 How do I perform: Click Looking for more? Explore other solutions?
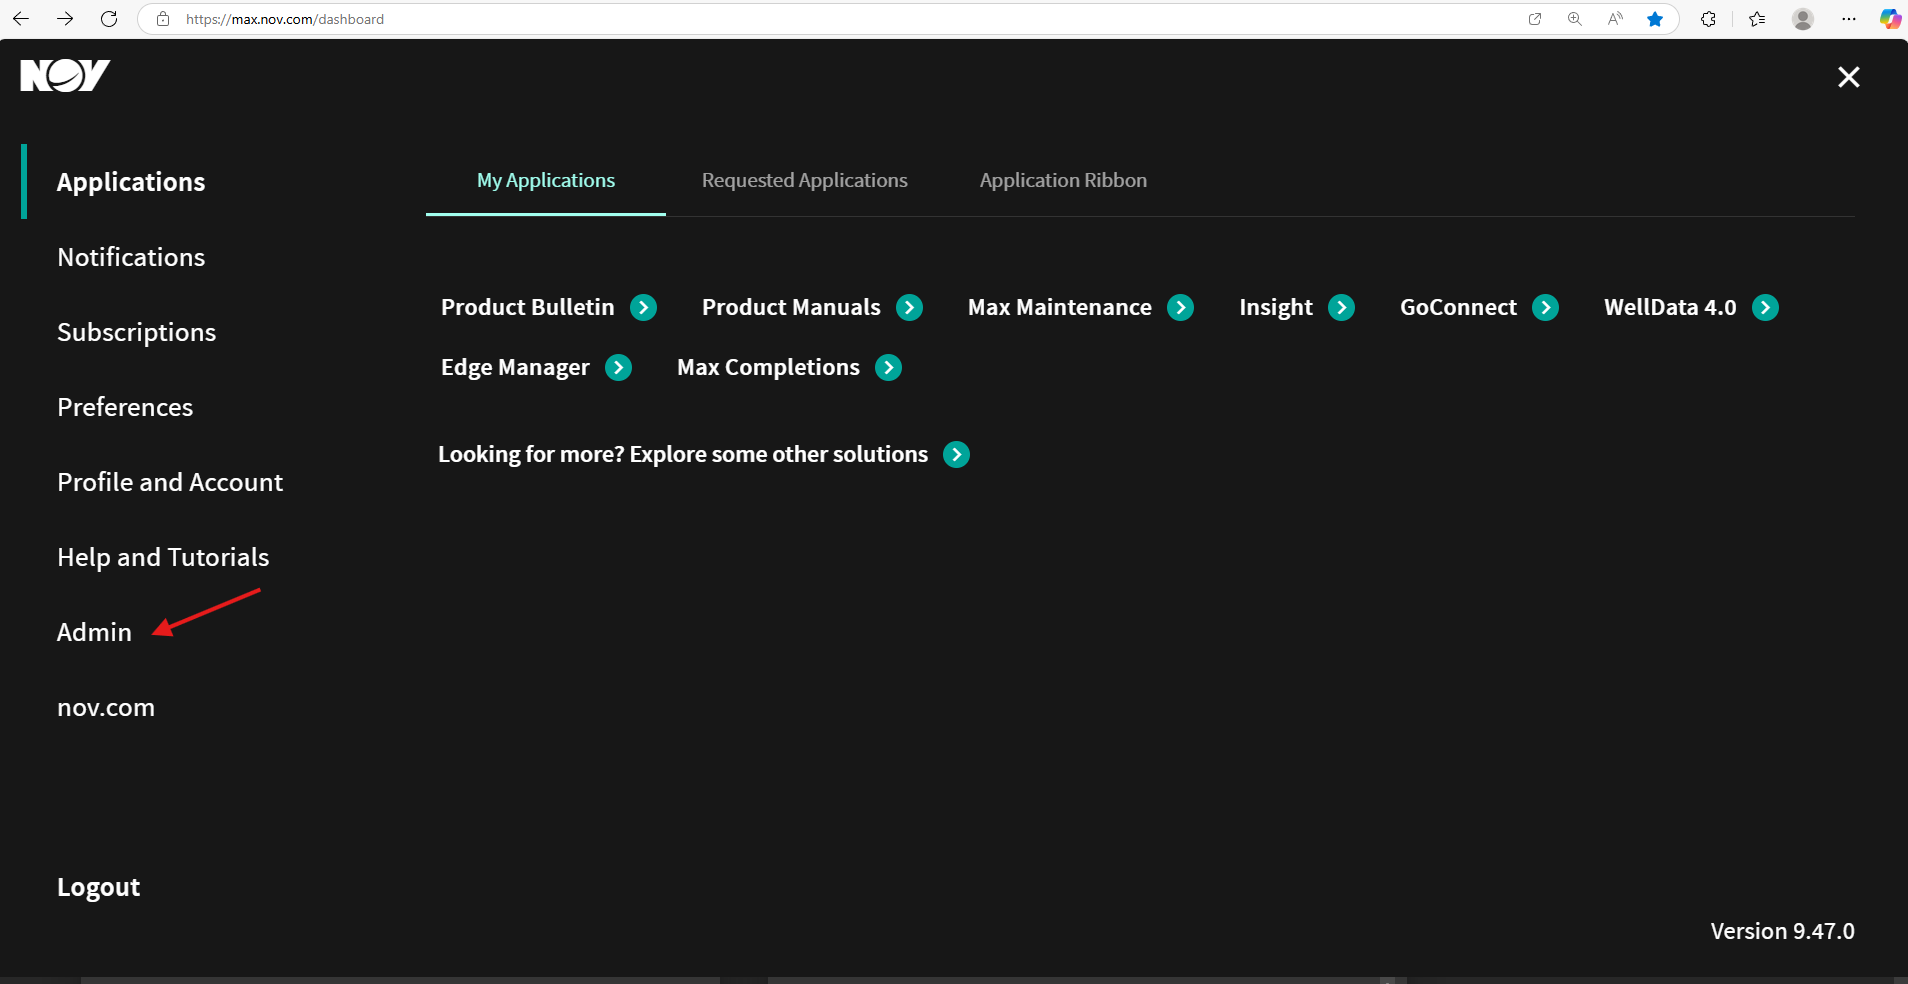[x=683, y=455]
